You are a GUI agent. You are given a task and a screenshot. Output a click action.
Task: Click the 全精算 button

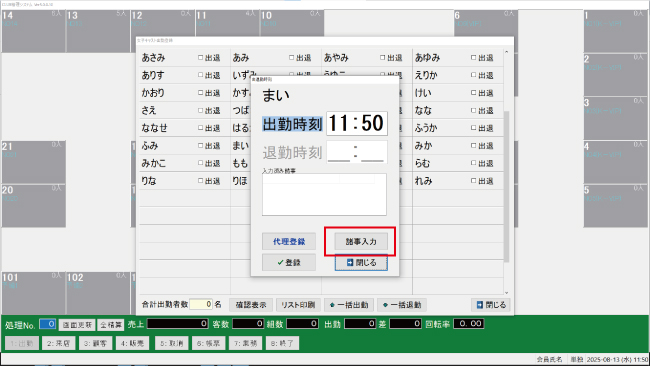[111, 325]
